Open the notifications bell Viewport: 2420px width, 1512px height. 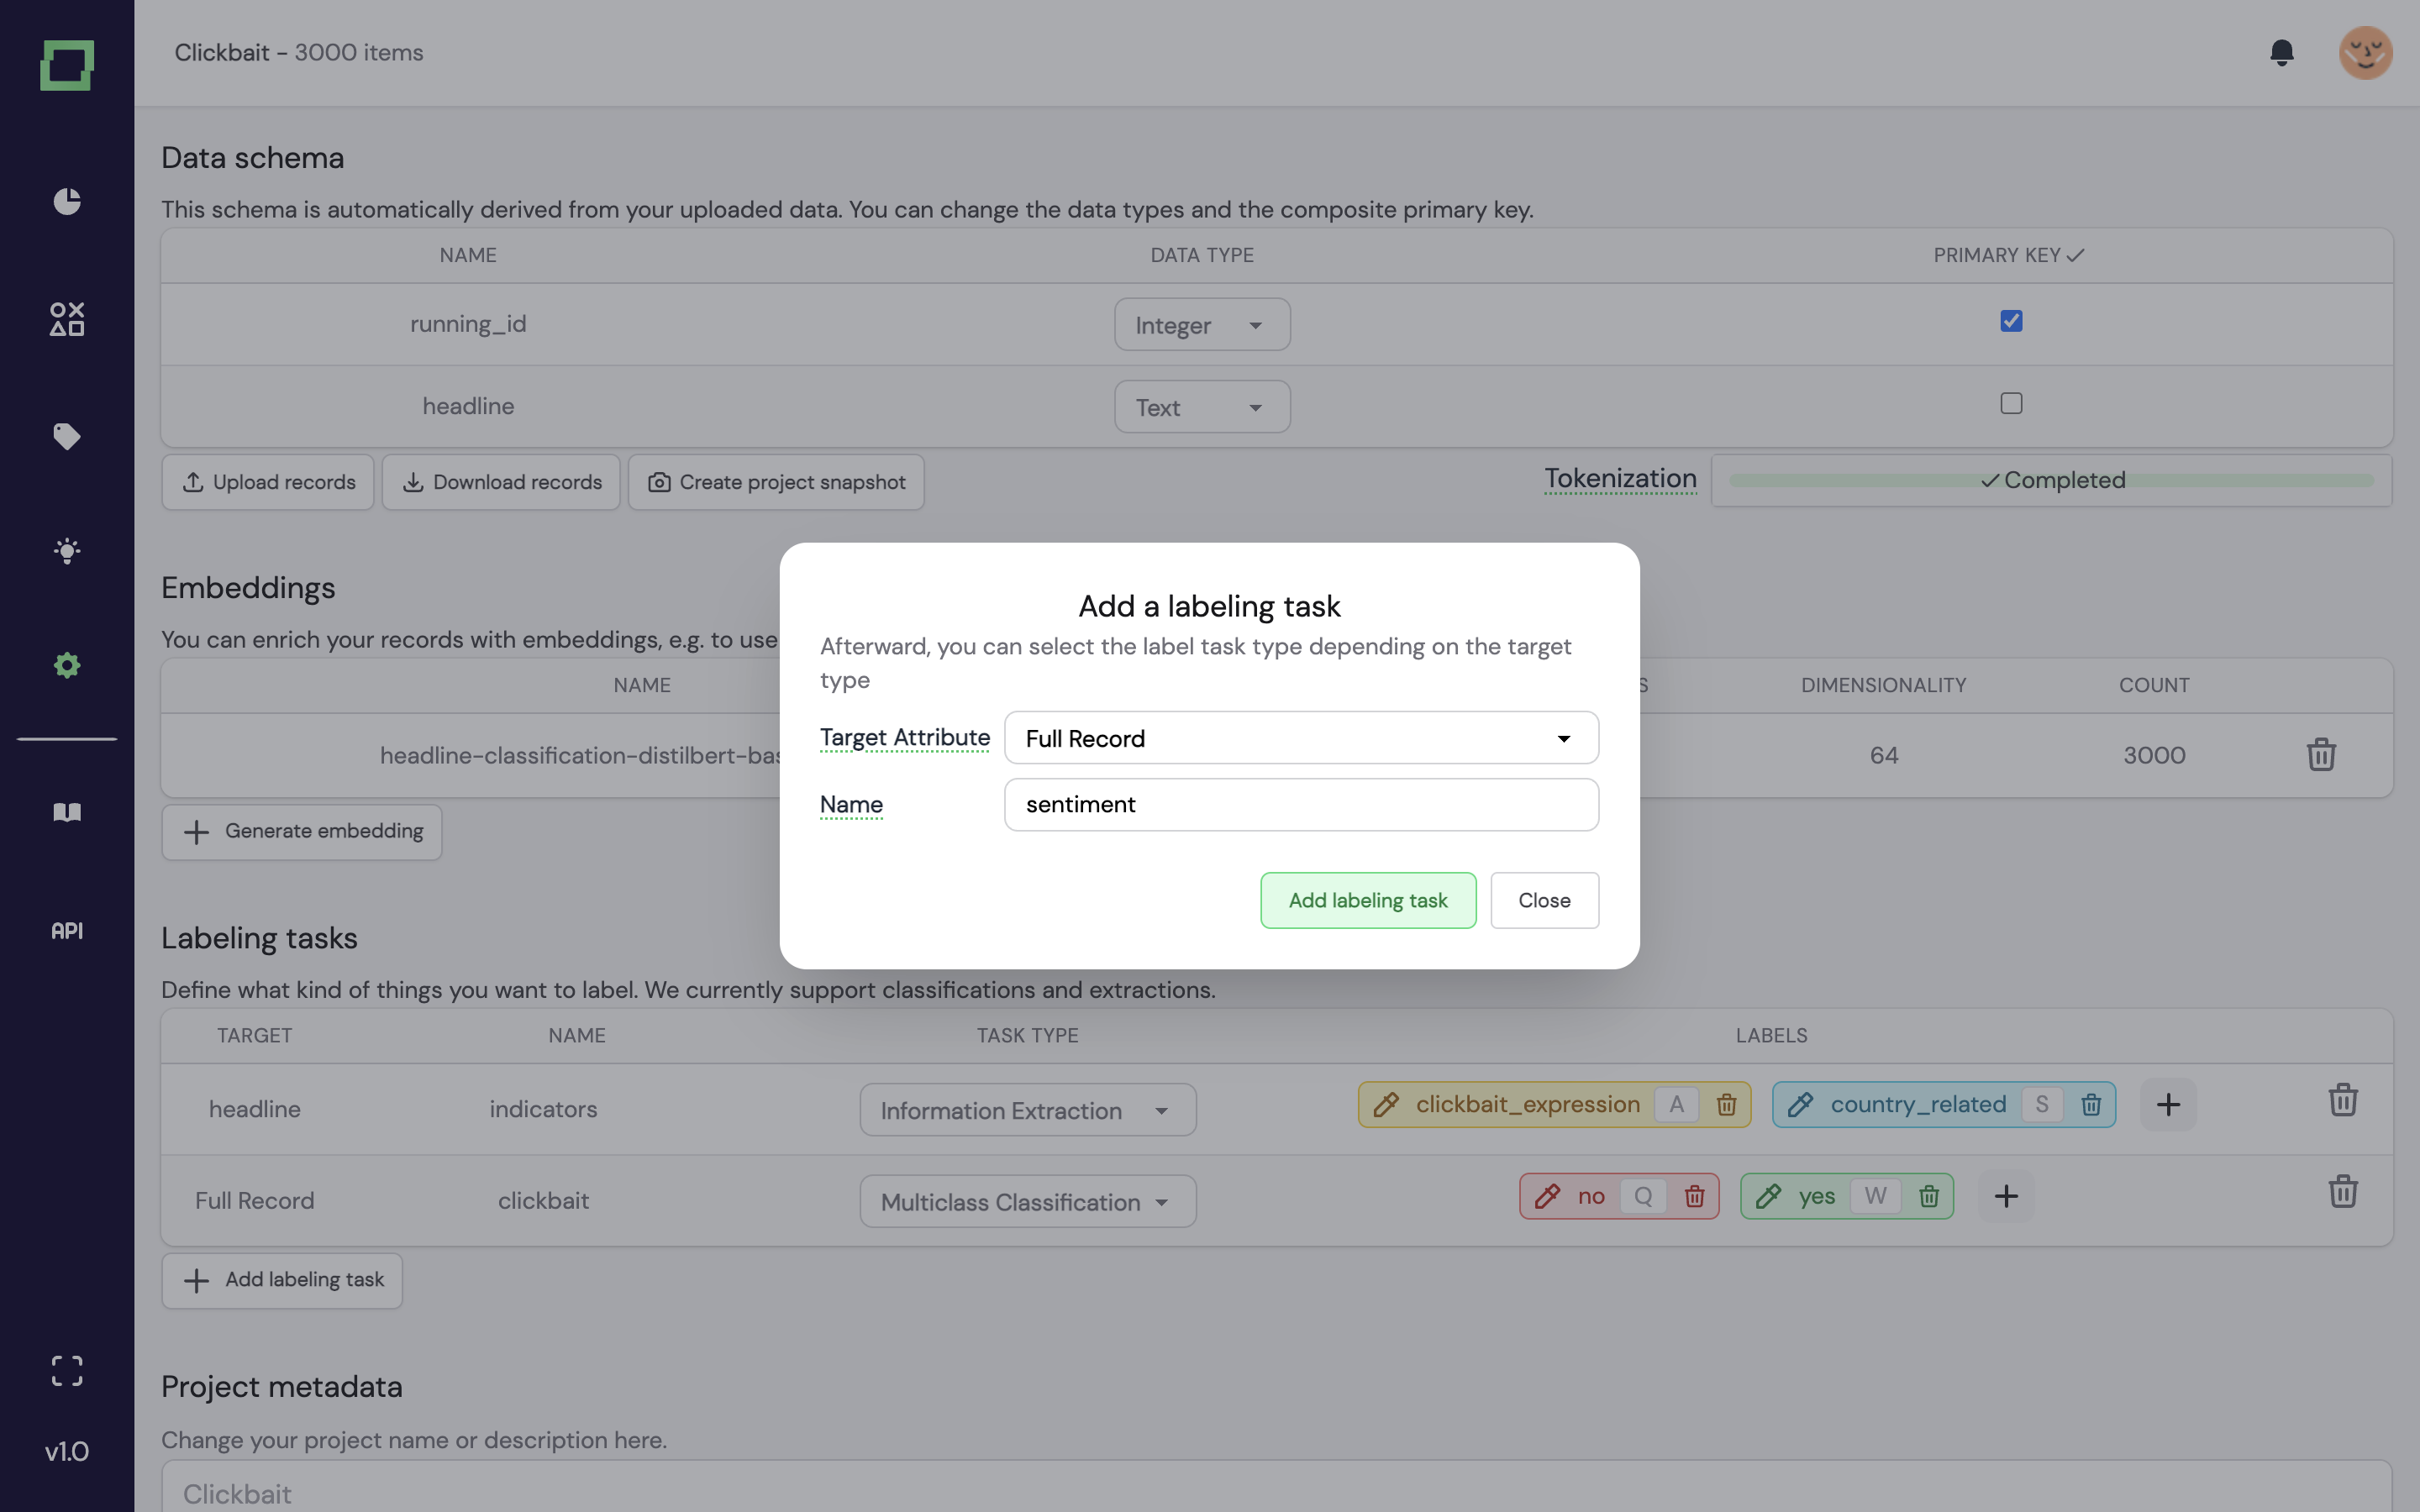click(x=2281, y=52)
